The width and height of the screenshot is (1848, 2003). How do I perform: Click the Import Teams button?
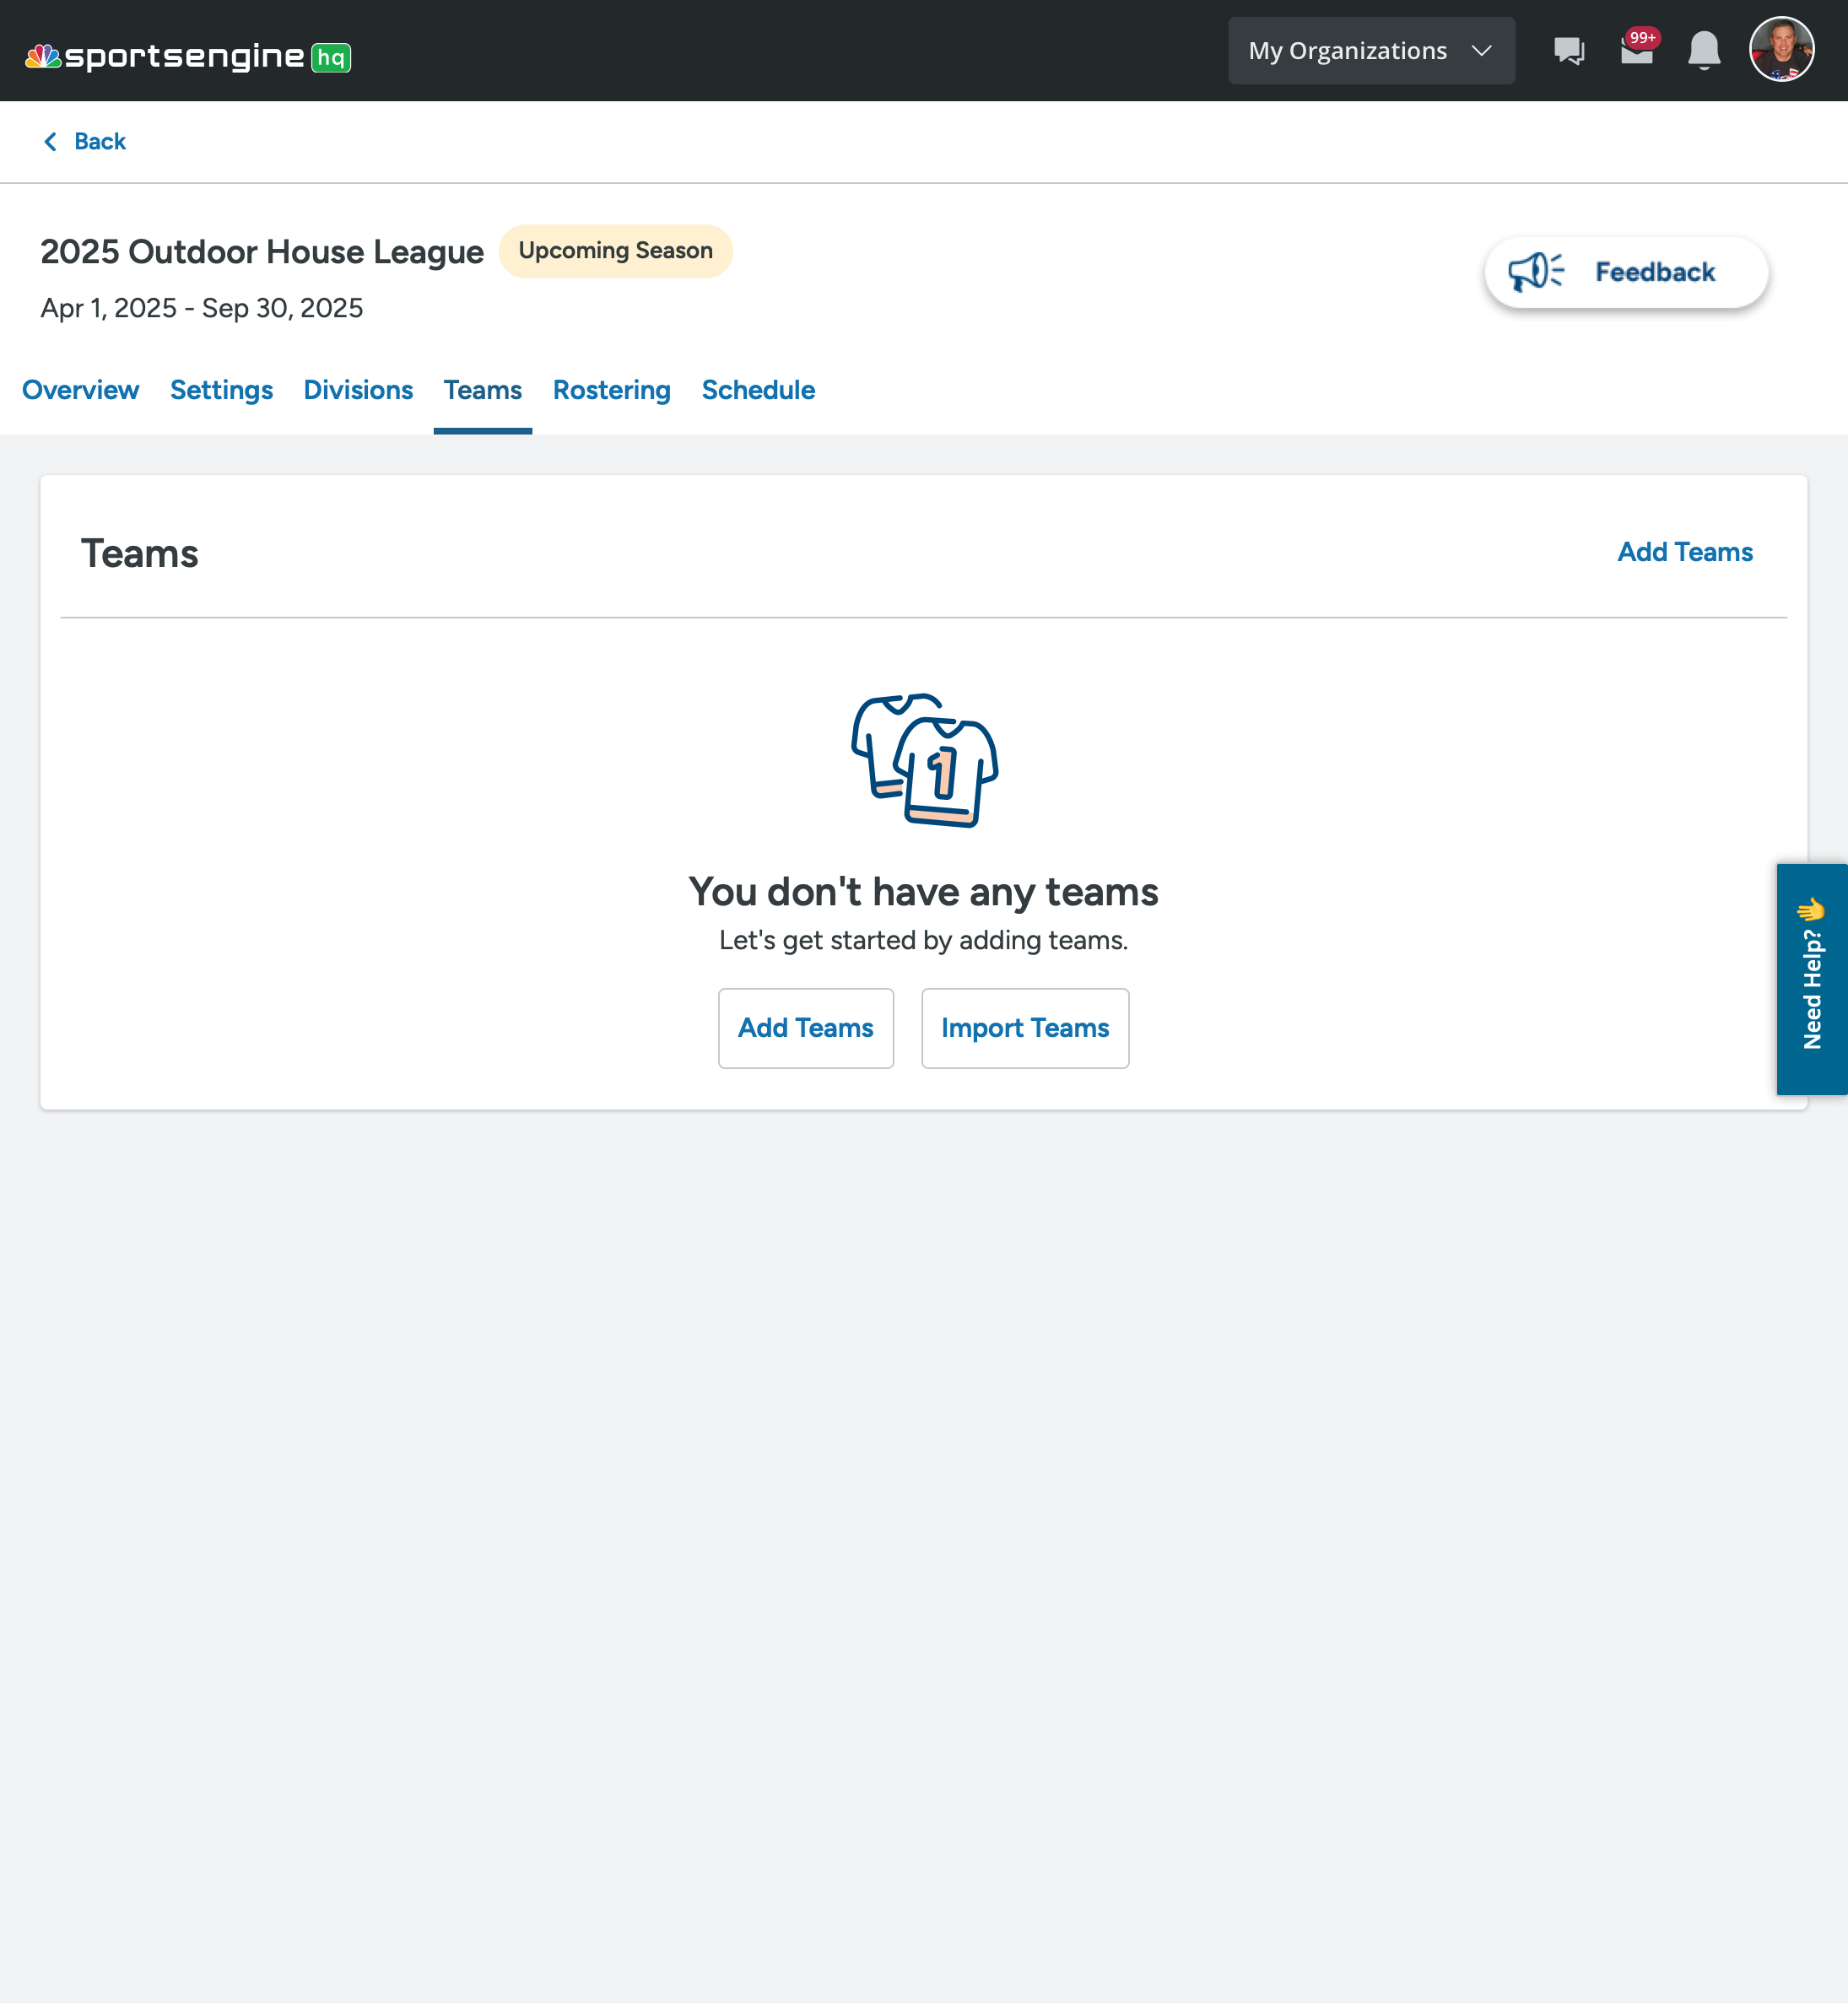coord(1026,1028)
